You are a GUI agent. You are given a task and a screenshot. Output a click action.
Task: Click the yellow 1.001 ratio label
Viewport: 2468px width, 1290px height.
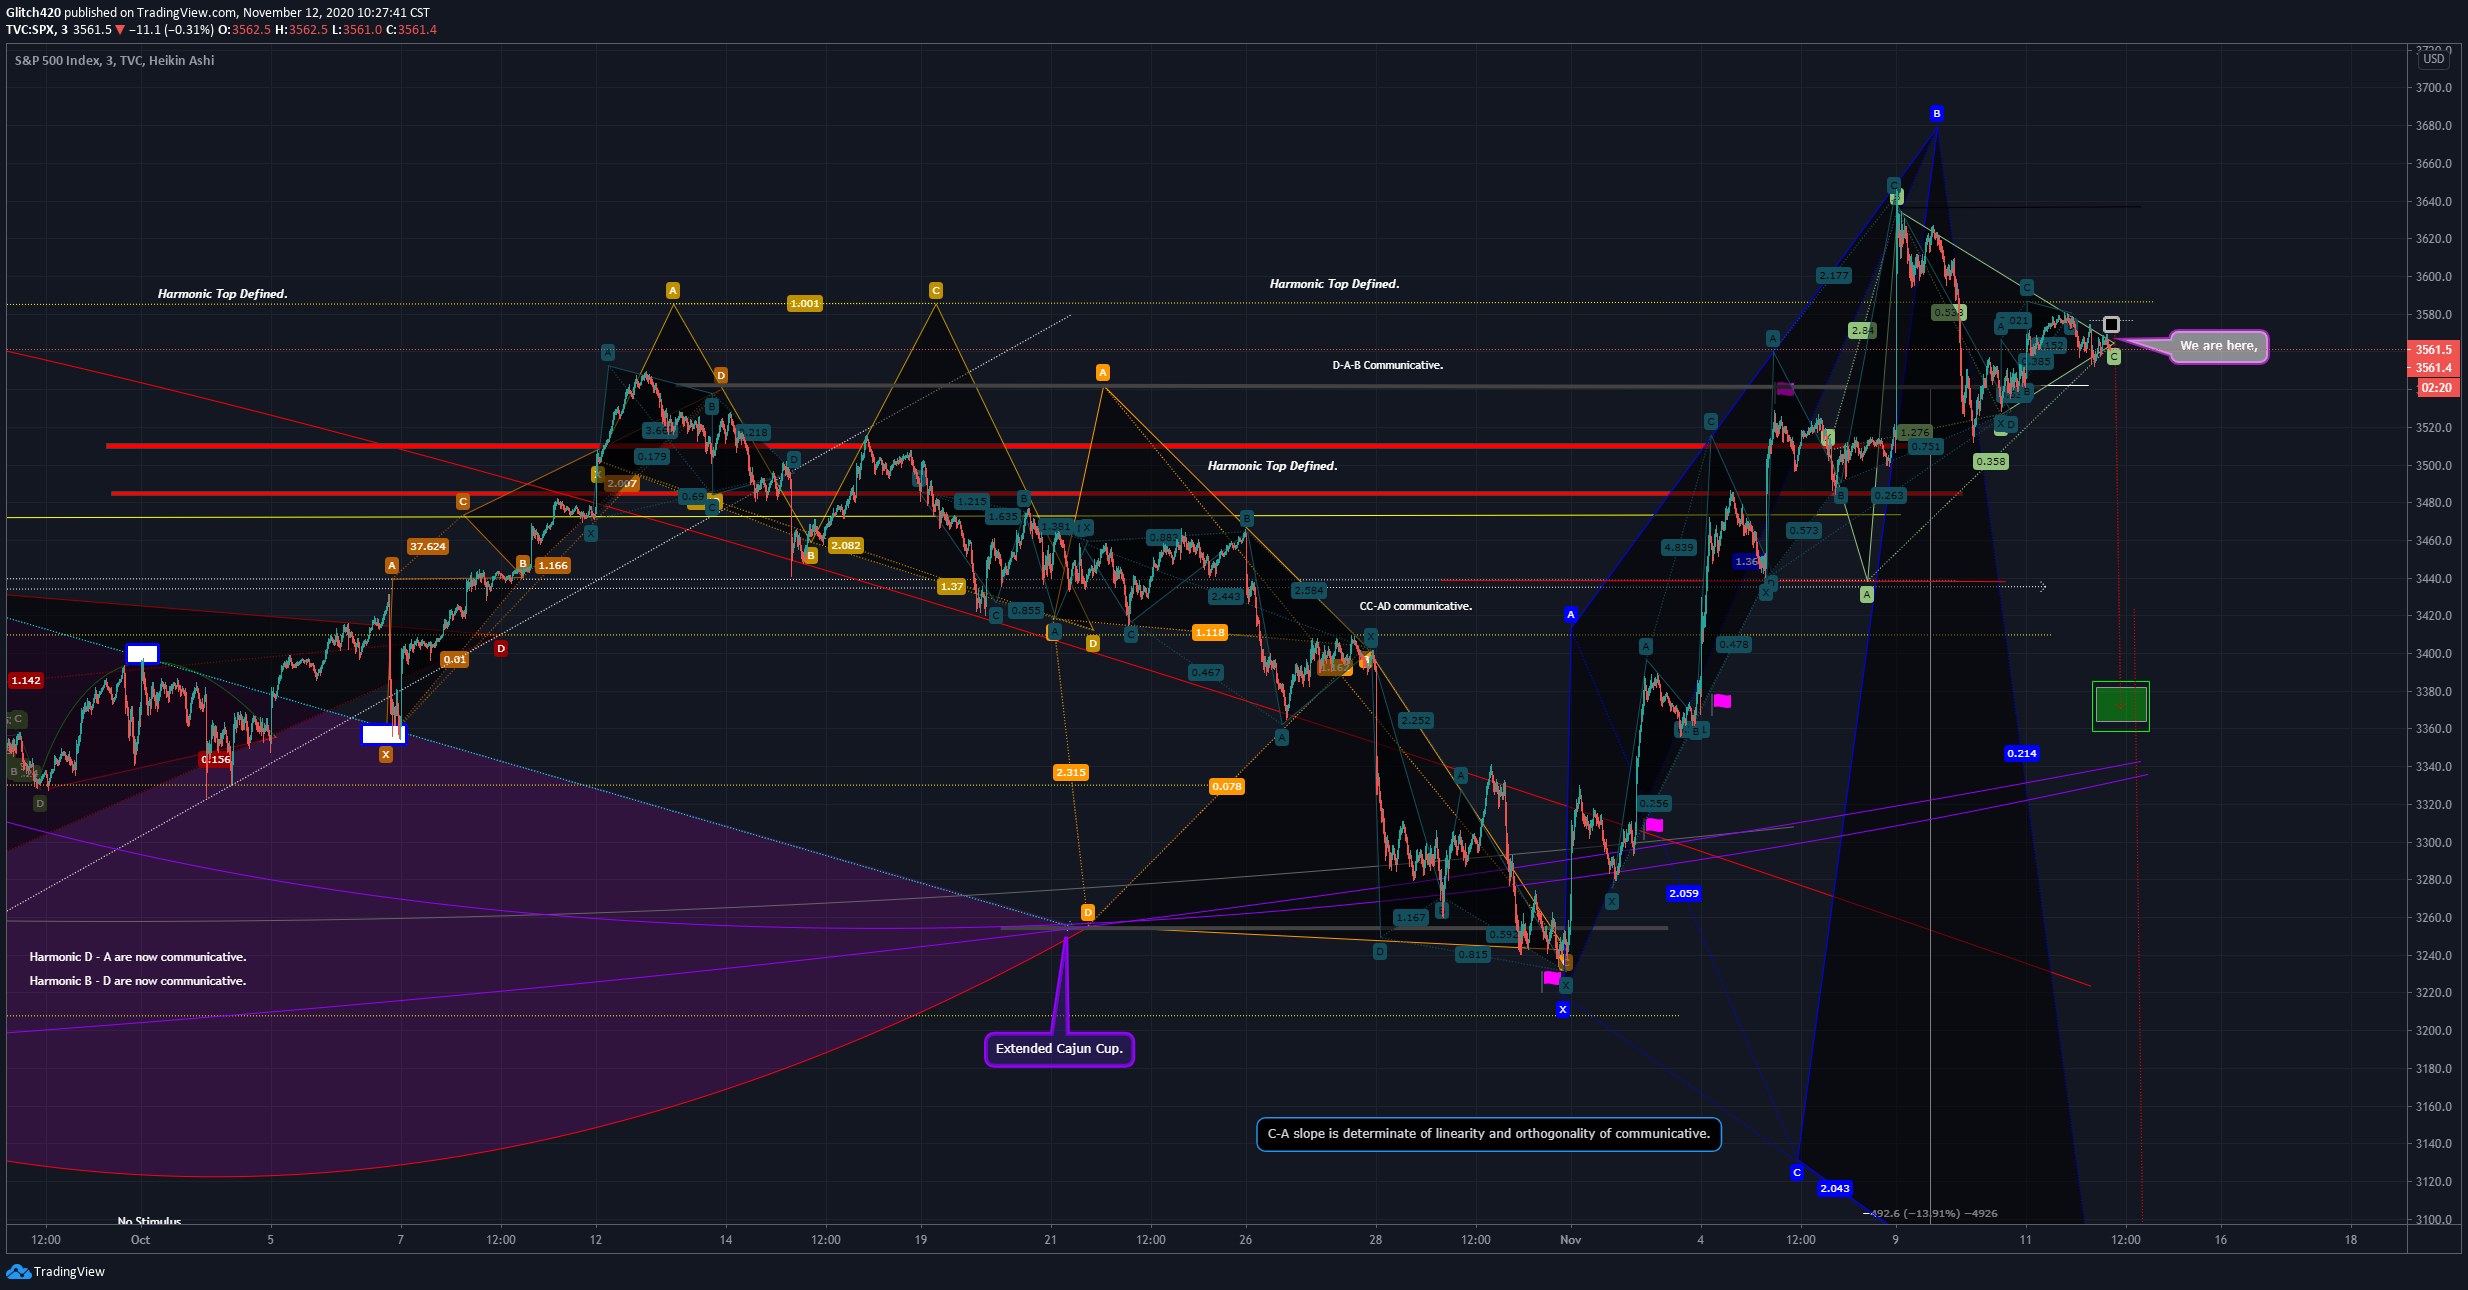pos(804,304)
